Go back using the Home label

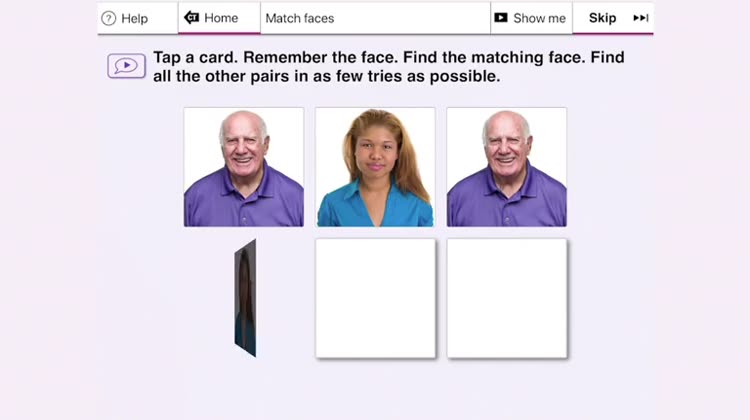[x=221, y=18]
